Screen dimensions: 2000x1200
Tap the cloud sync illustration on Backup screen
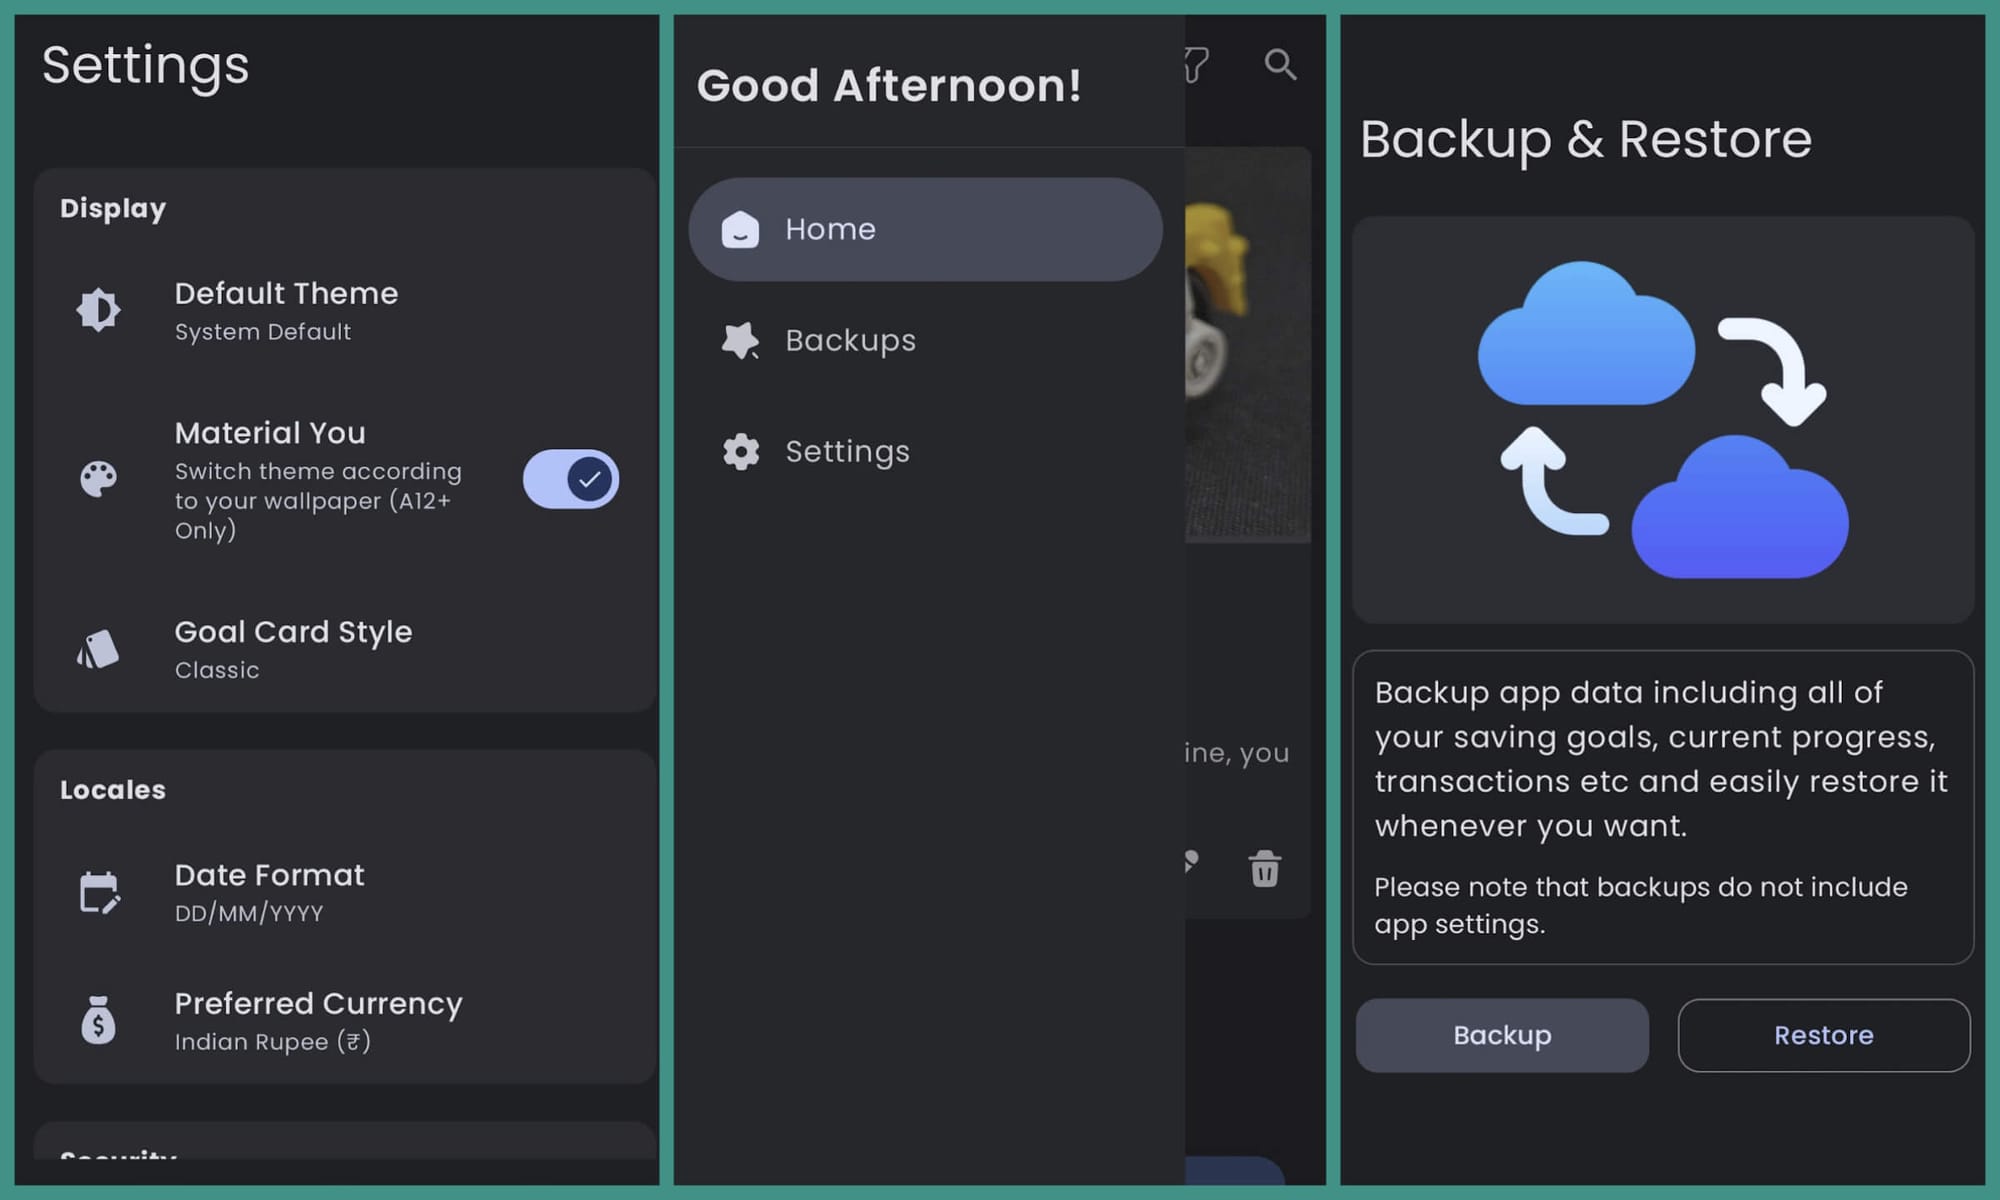1660,420
